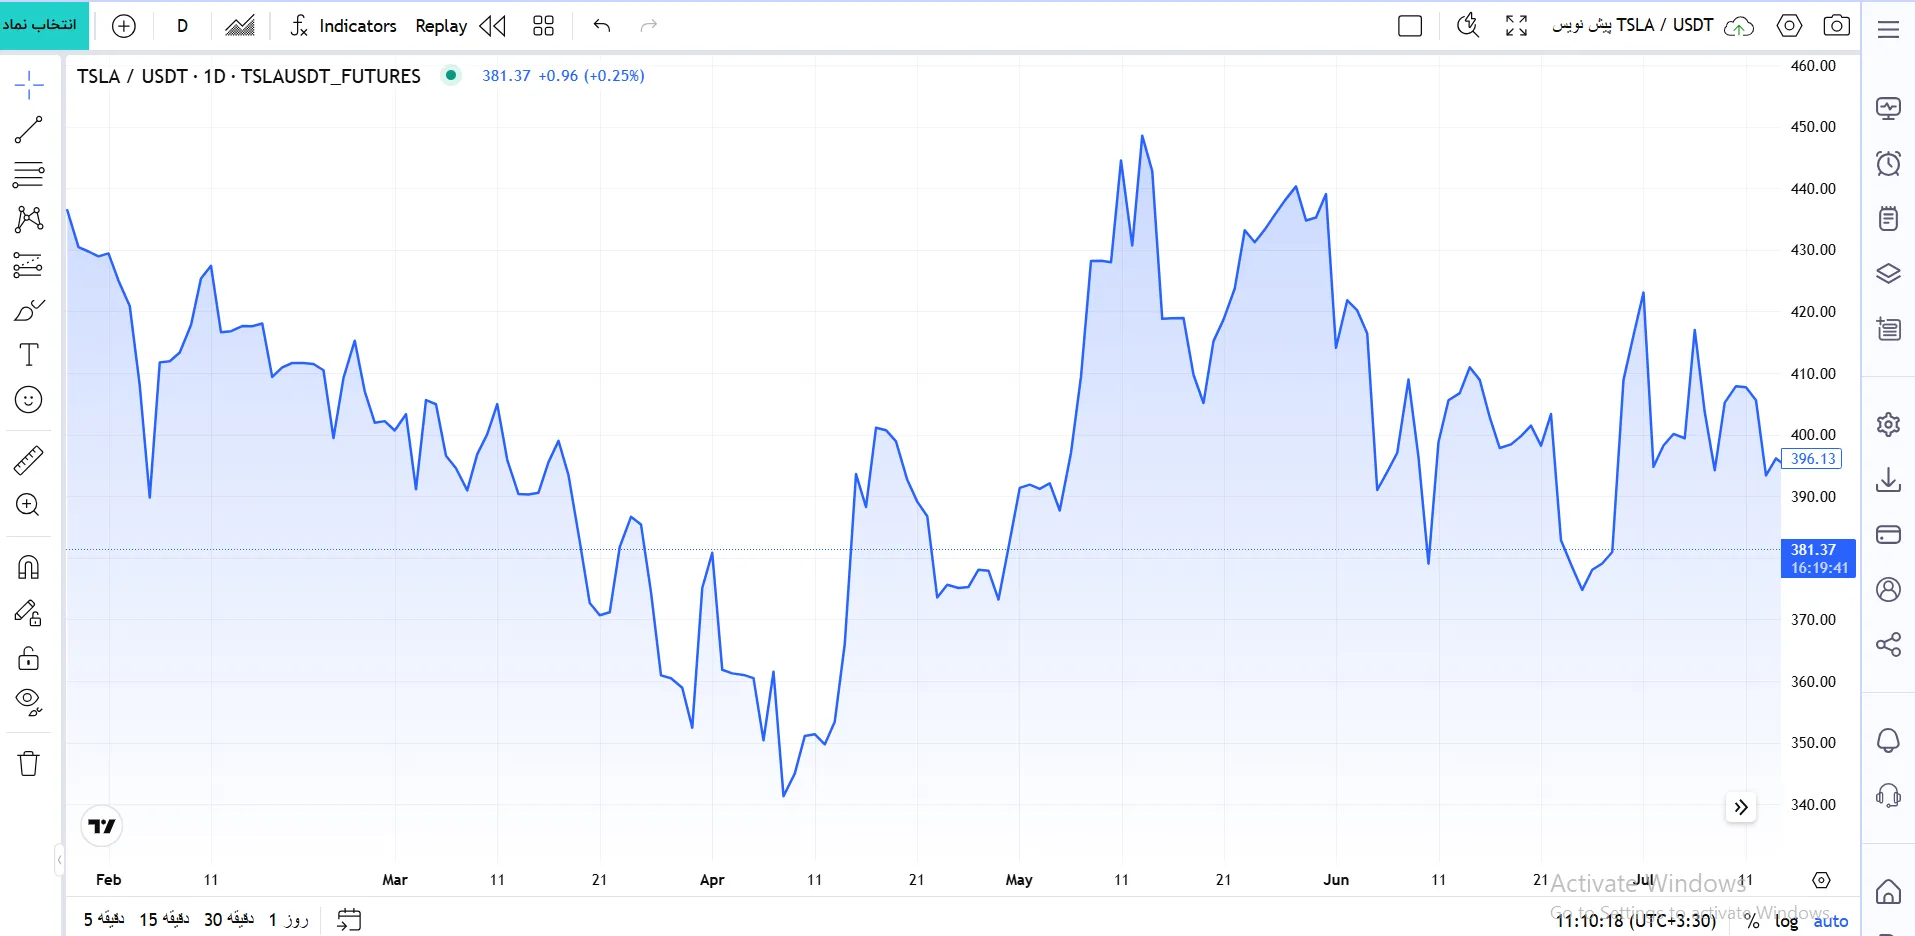1915x936 pixels.
Task: Click the zoom in magnifier tool
Action: pyautogui.click(x=29, y=505)
